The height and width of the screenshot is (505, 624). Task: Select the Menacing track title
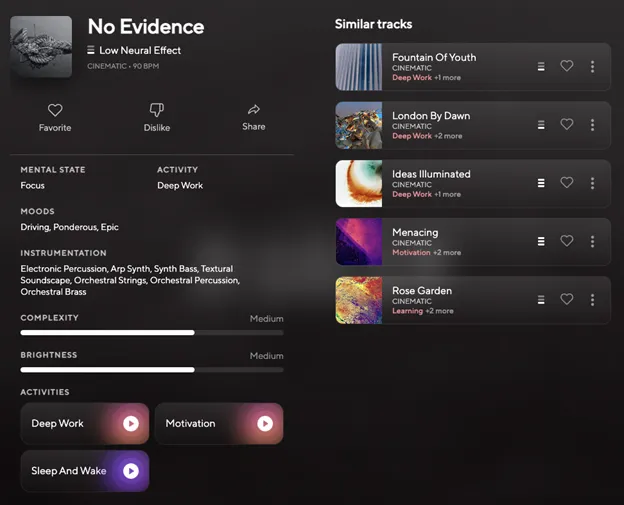pos(415,232)
